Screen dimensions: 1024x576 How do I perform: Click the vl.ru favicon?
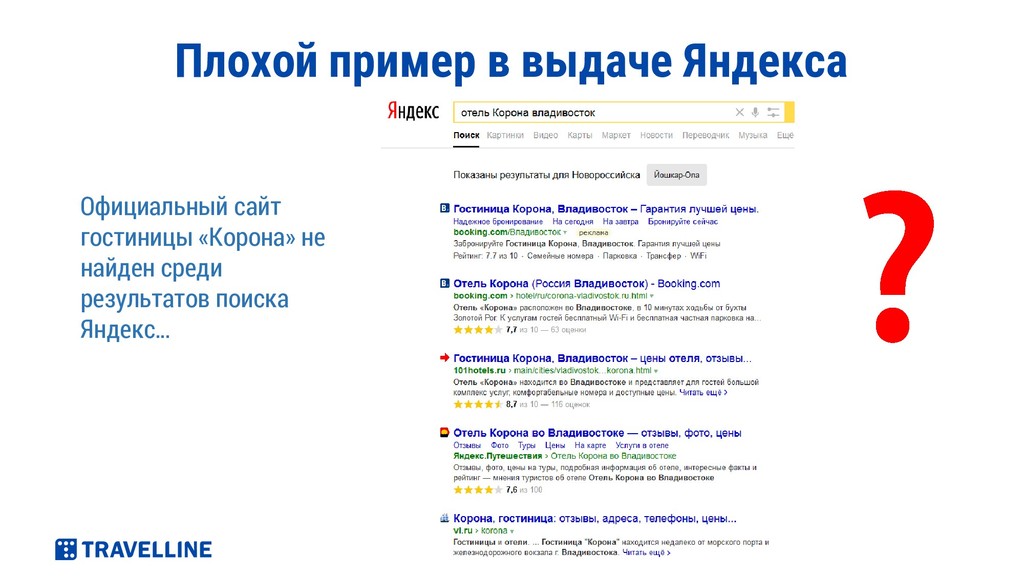445,518
